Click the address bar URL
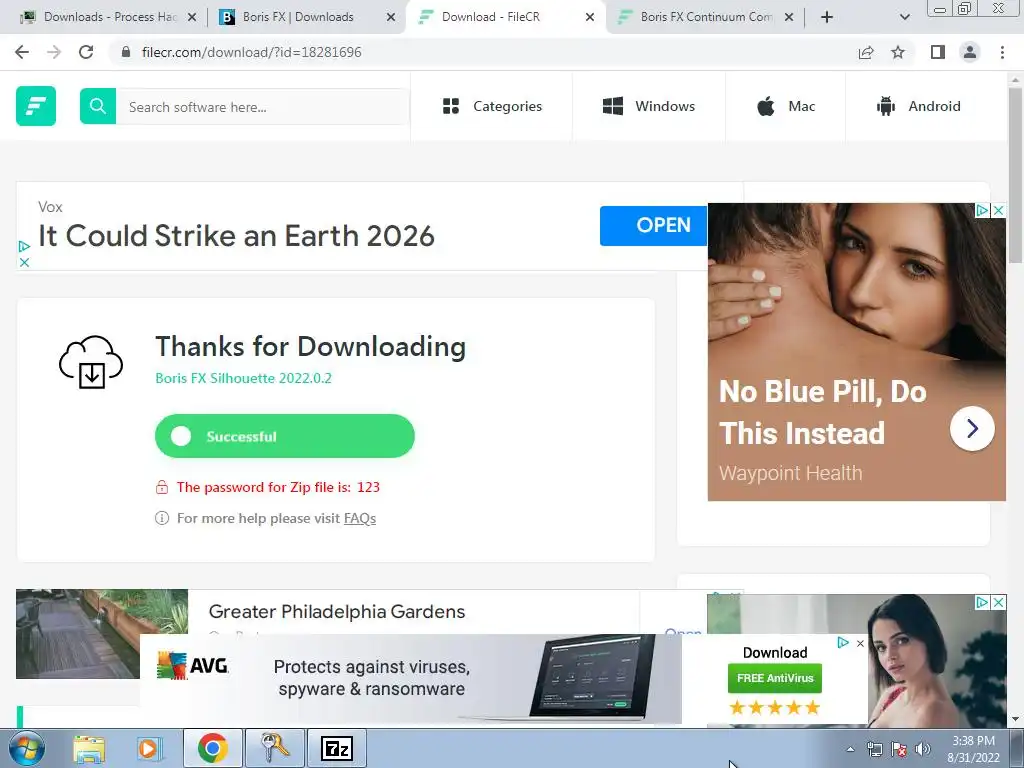The image size is (1024, 768). [251, 52]
